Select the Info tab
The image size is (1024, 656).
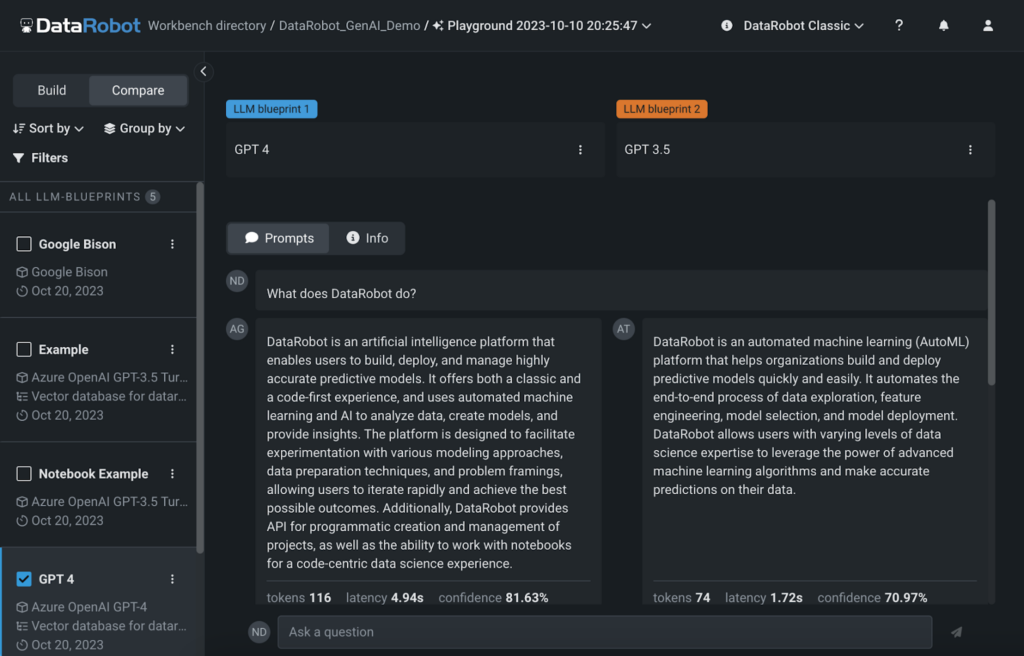(367, 238)
